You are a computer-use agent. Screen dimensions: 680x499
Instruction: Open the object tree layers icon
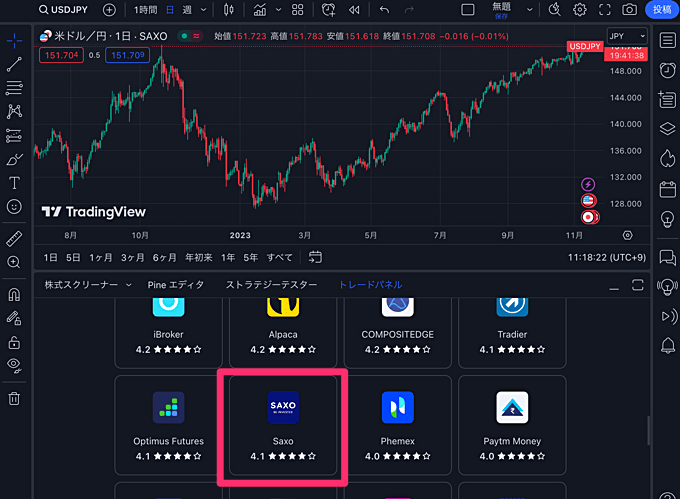[x=667, y=129]
